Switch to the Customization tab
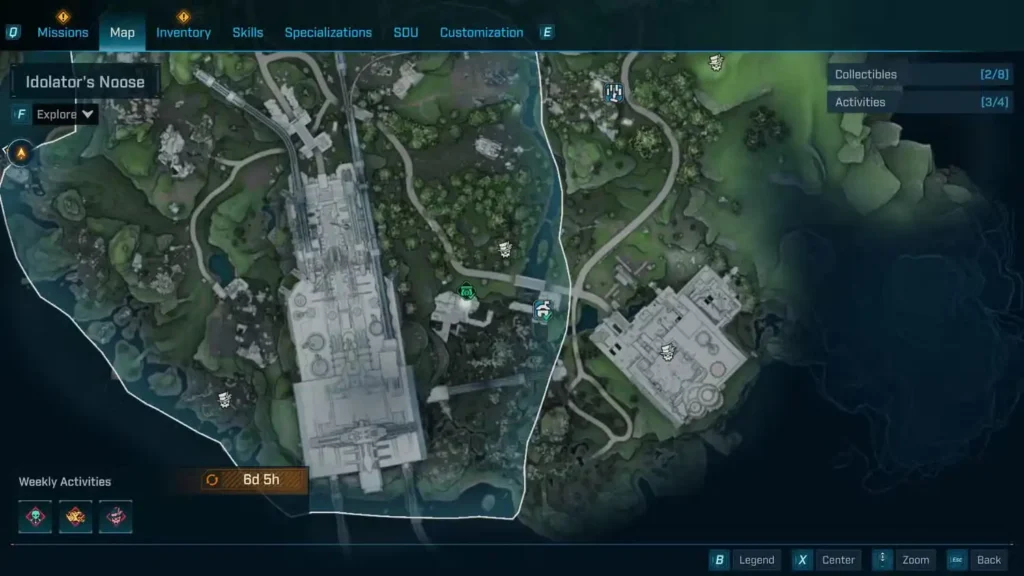Viewport: 1024px width, 576px height. point(481,33)
